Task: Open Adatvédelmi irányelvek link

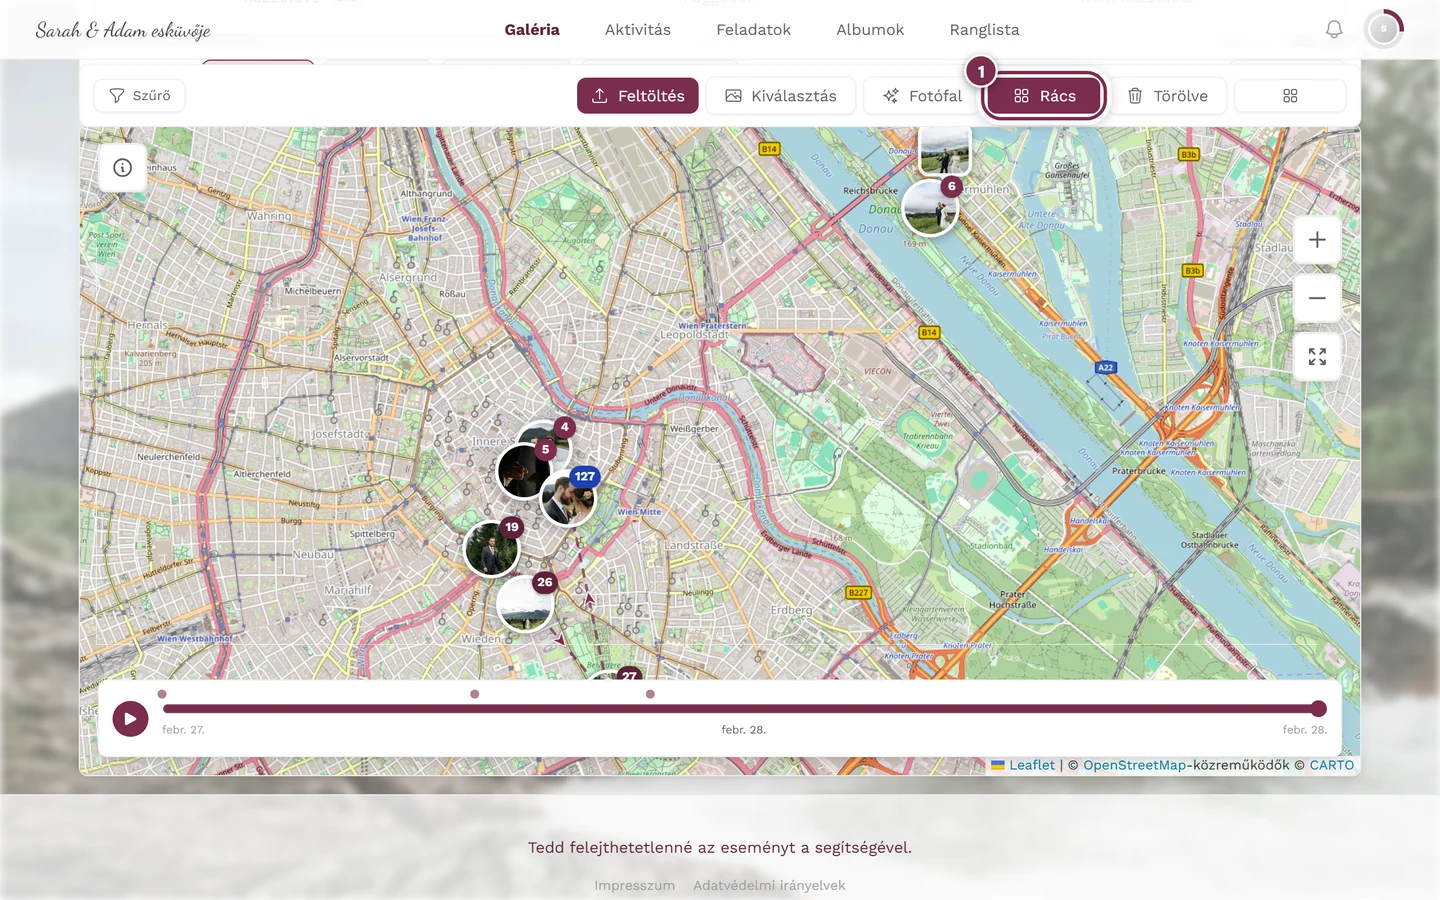Action: 769,885
